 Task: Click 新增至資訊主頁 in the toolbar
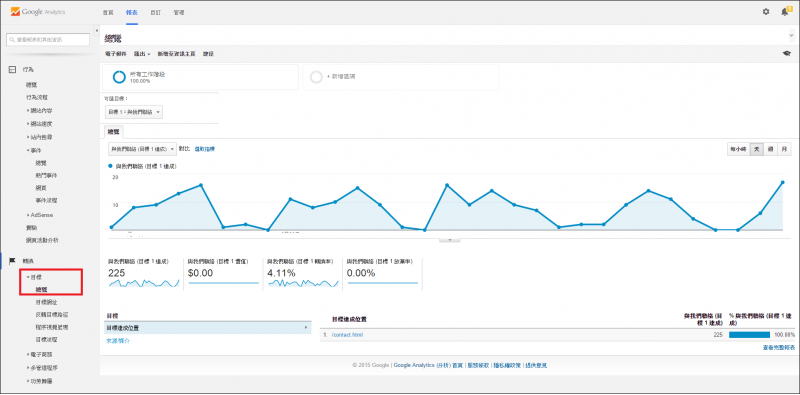pyautogui.click(x=177, y=54)
